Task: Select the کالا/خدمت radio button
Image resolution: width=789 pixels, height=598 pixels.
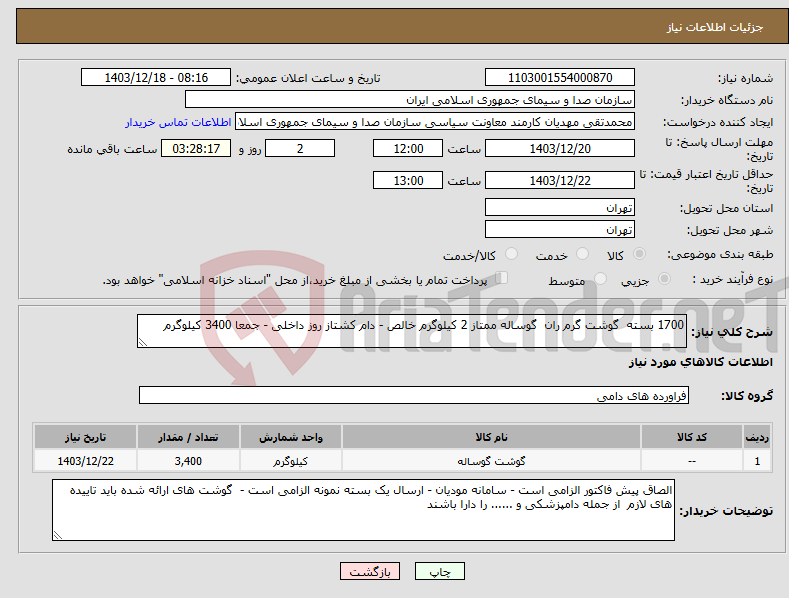Action: pos(511,254)
